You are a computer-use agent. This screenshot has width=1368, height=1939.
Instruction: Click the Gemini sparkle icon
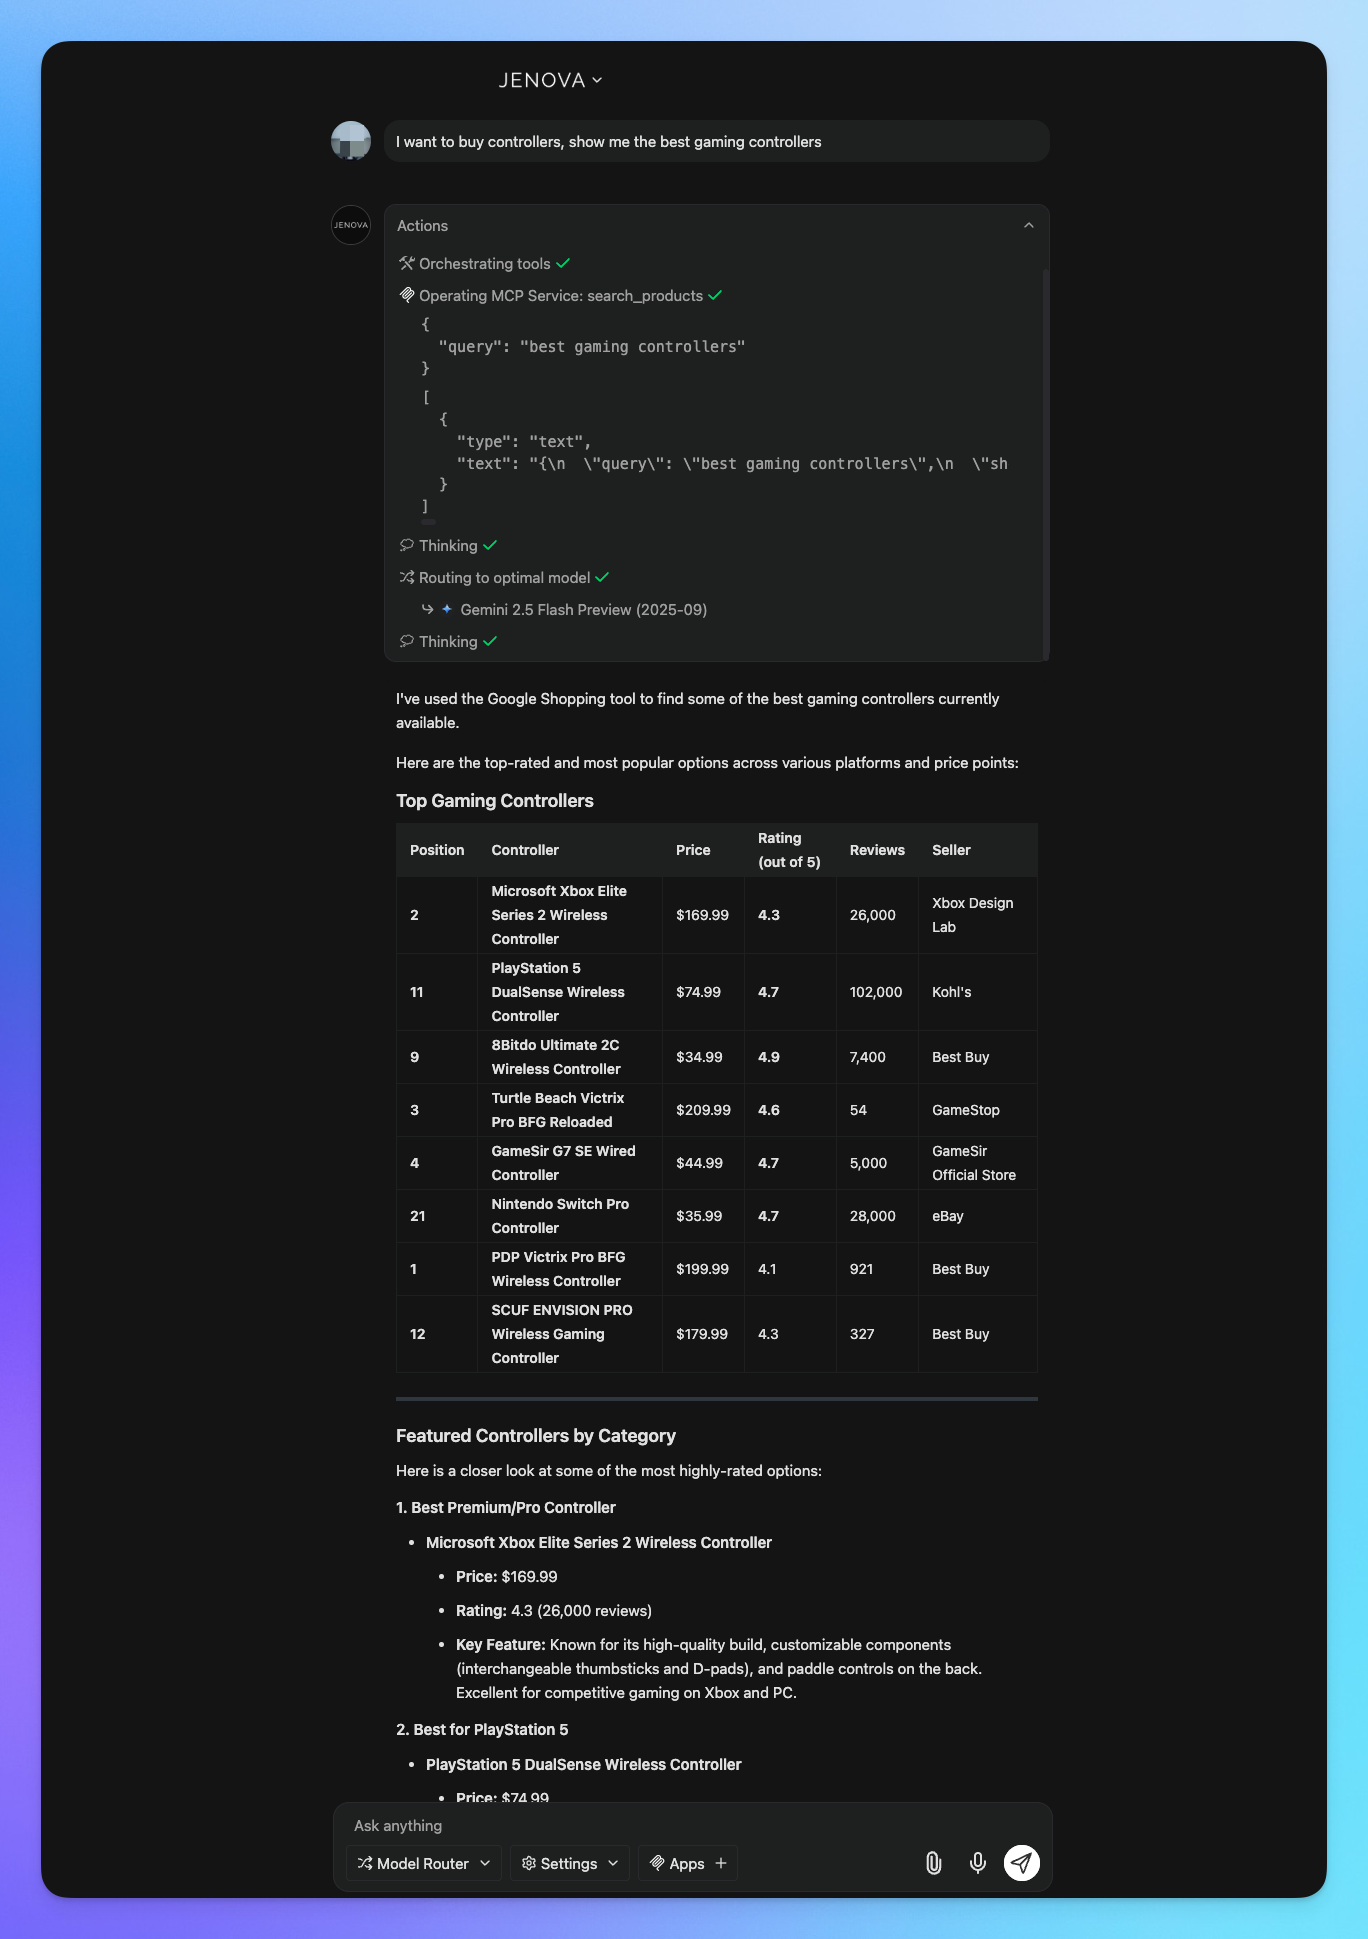click(x=447, y=609)
